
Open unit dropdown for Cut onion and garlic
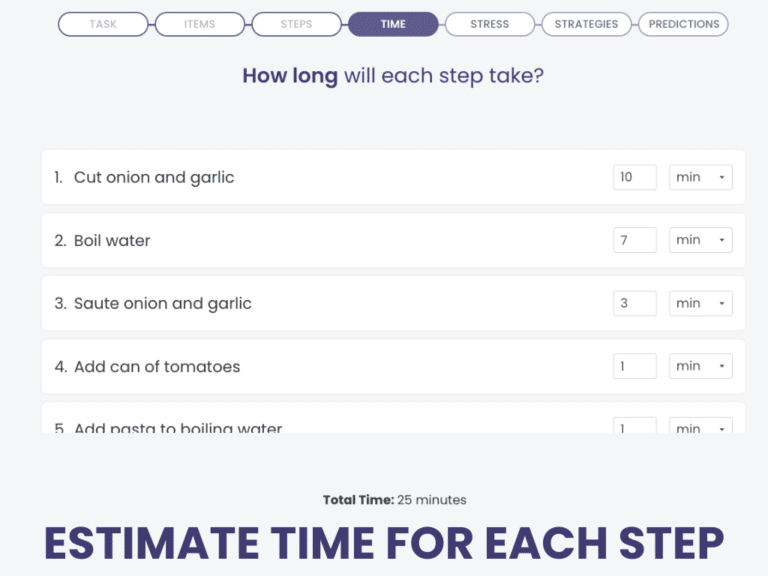(701, 177)
